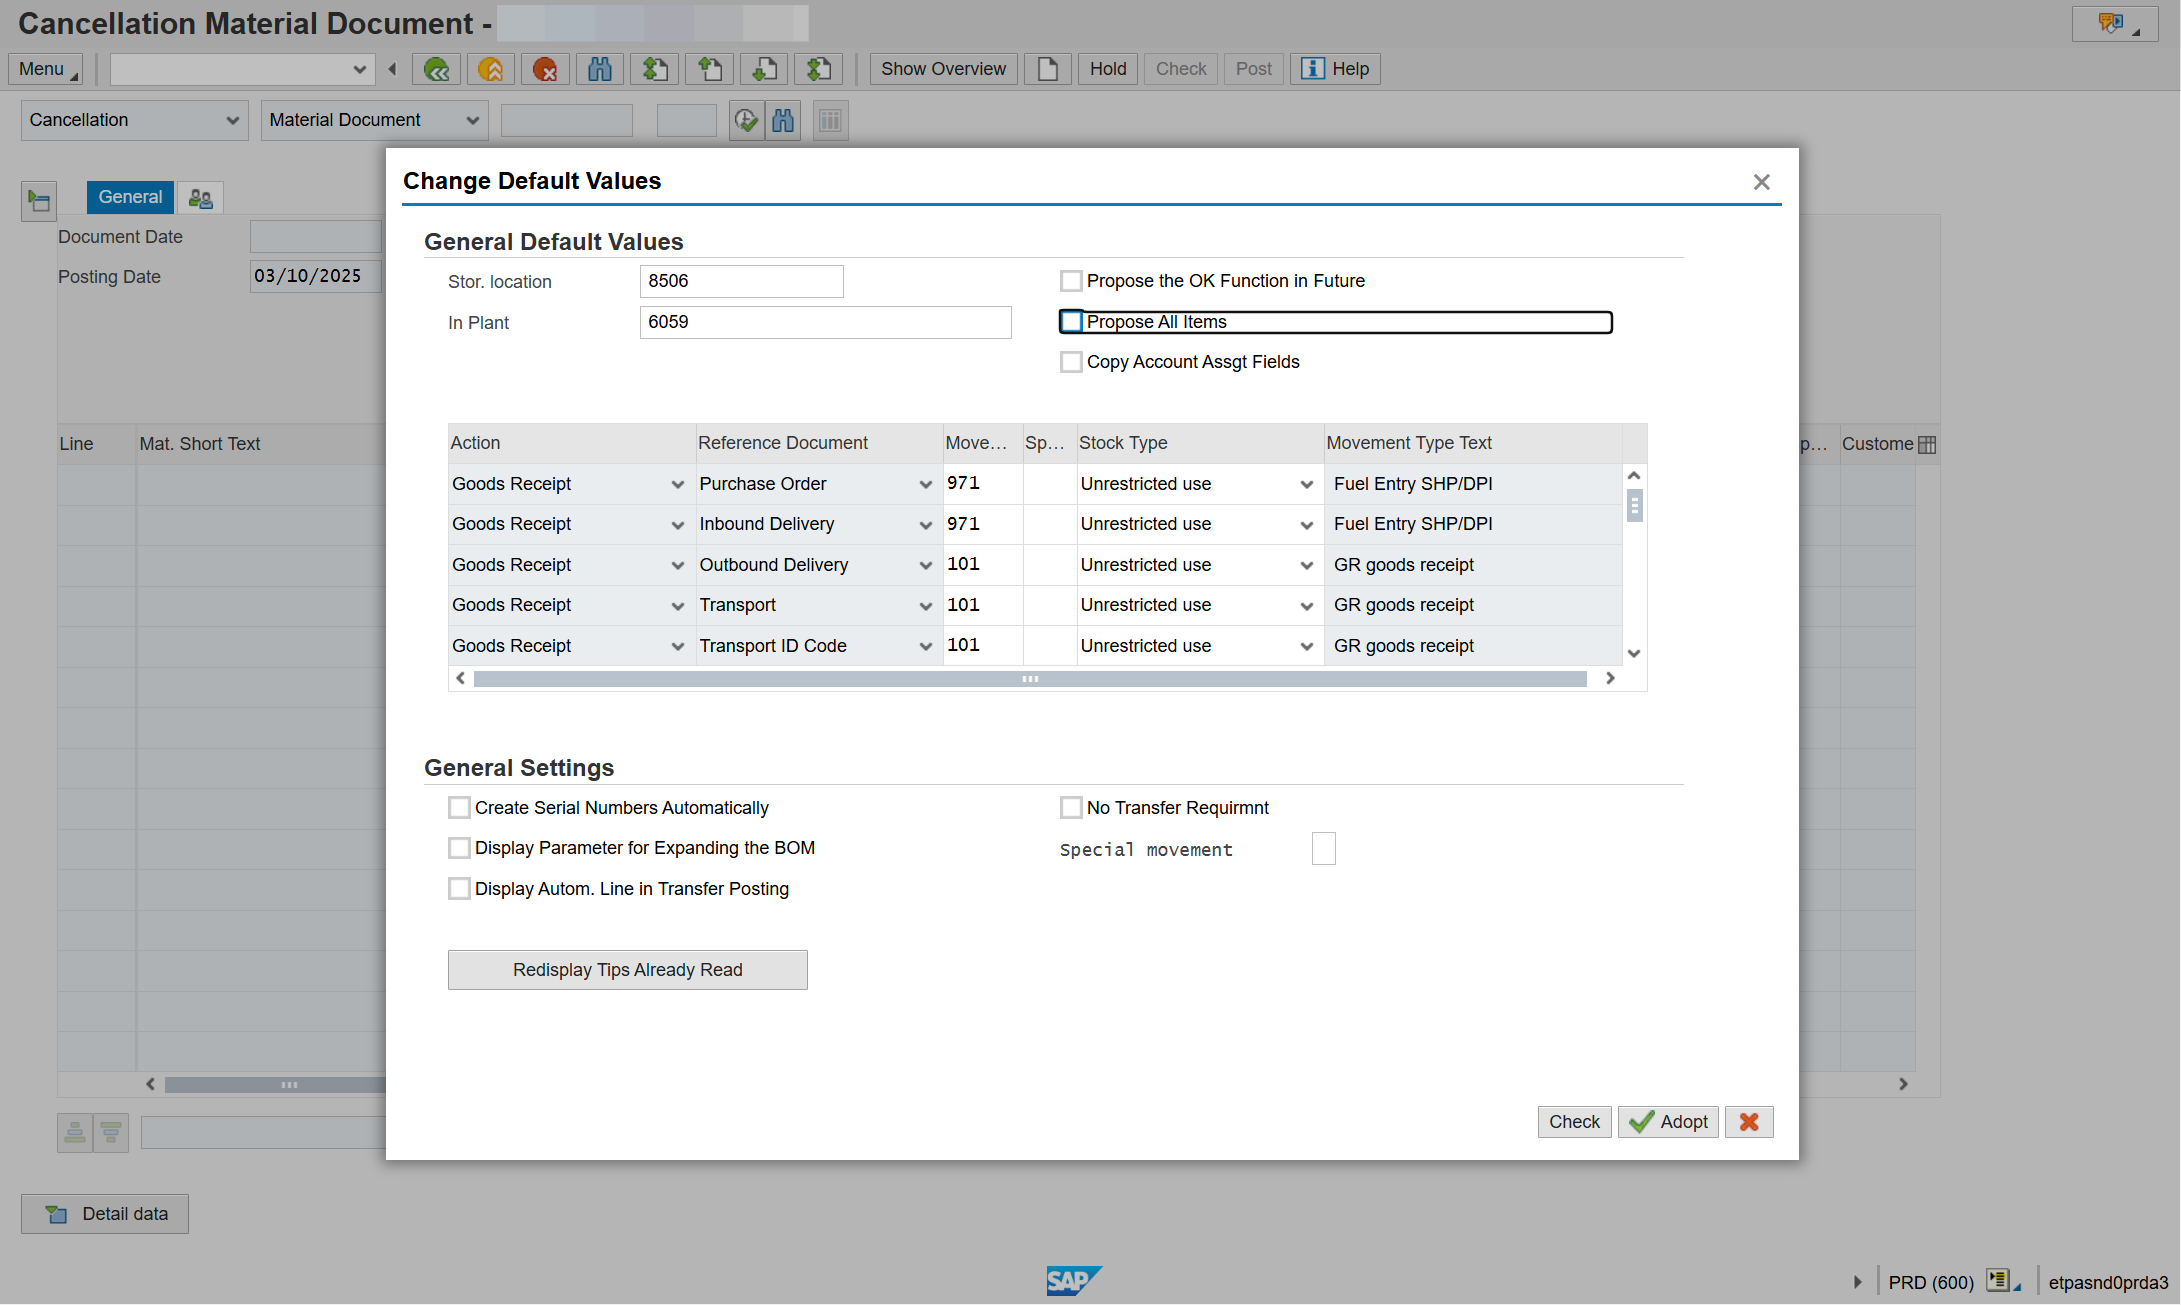Click the blank document icon beside Show Overview
The height and width of the screenshot is (1305, 2181).
pyautogui.click(x=1048, y=69)
